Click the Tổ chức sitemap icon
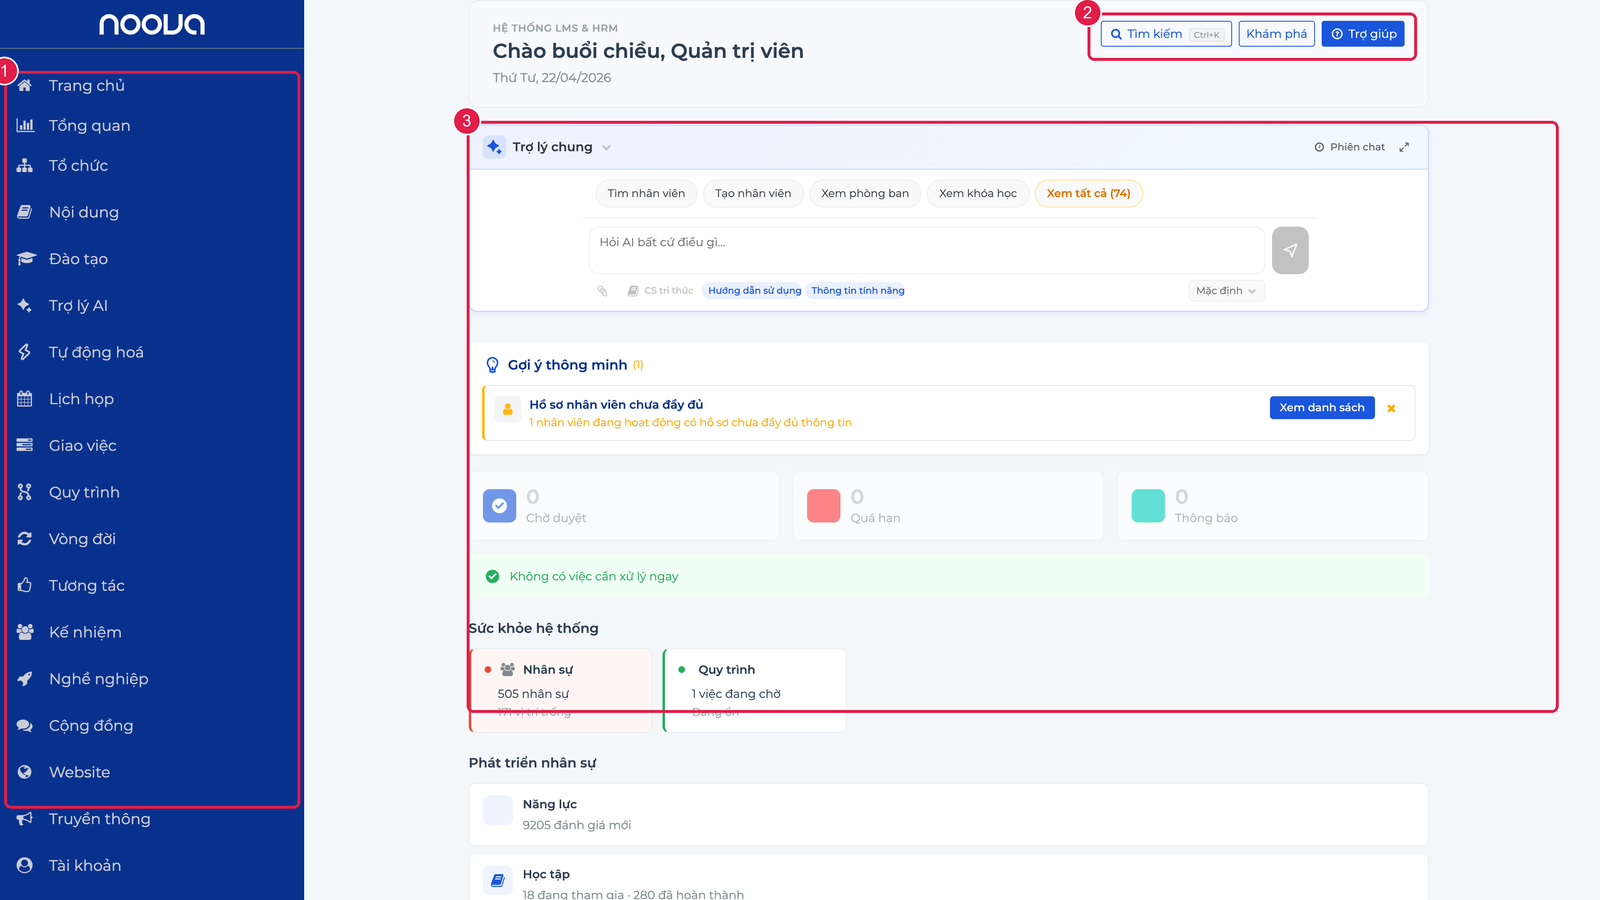Image resolution: width=1600 pixels, height=900 pixels. coord(25,165)
